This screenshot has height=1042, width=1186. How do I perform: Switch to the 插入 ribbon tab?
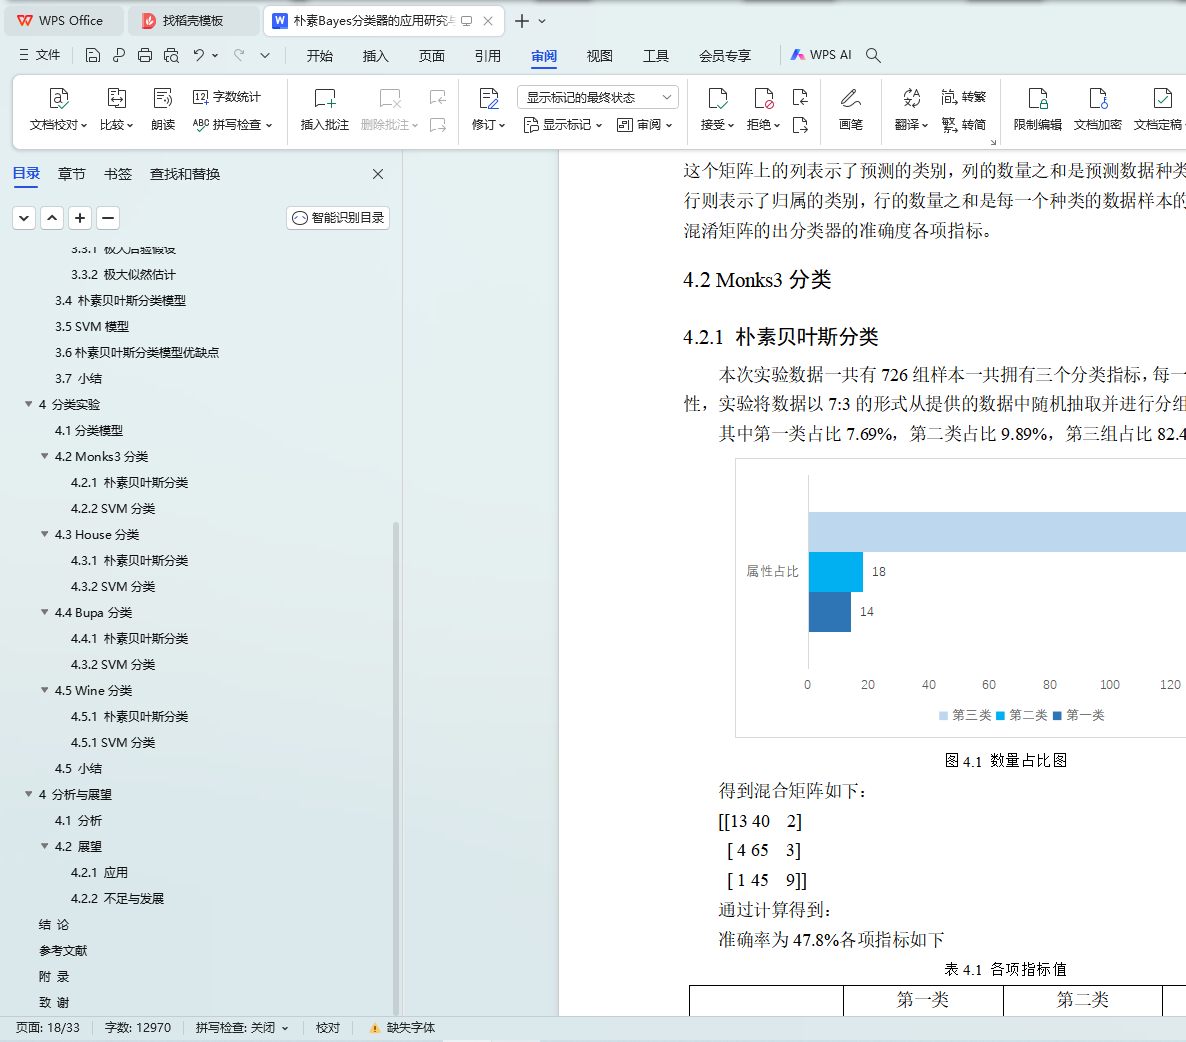coord(376,56)
